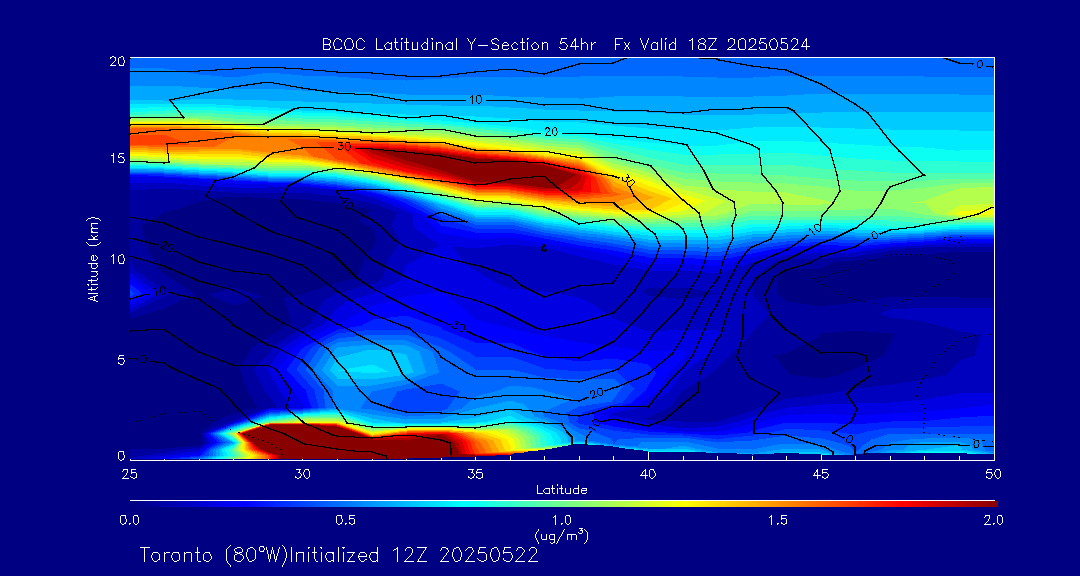Click the "Altitude (km)" vertical axis label
1080x576 pixels.
pyautogui.click(x=92, y=258)
